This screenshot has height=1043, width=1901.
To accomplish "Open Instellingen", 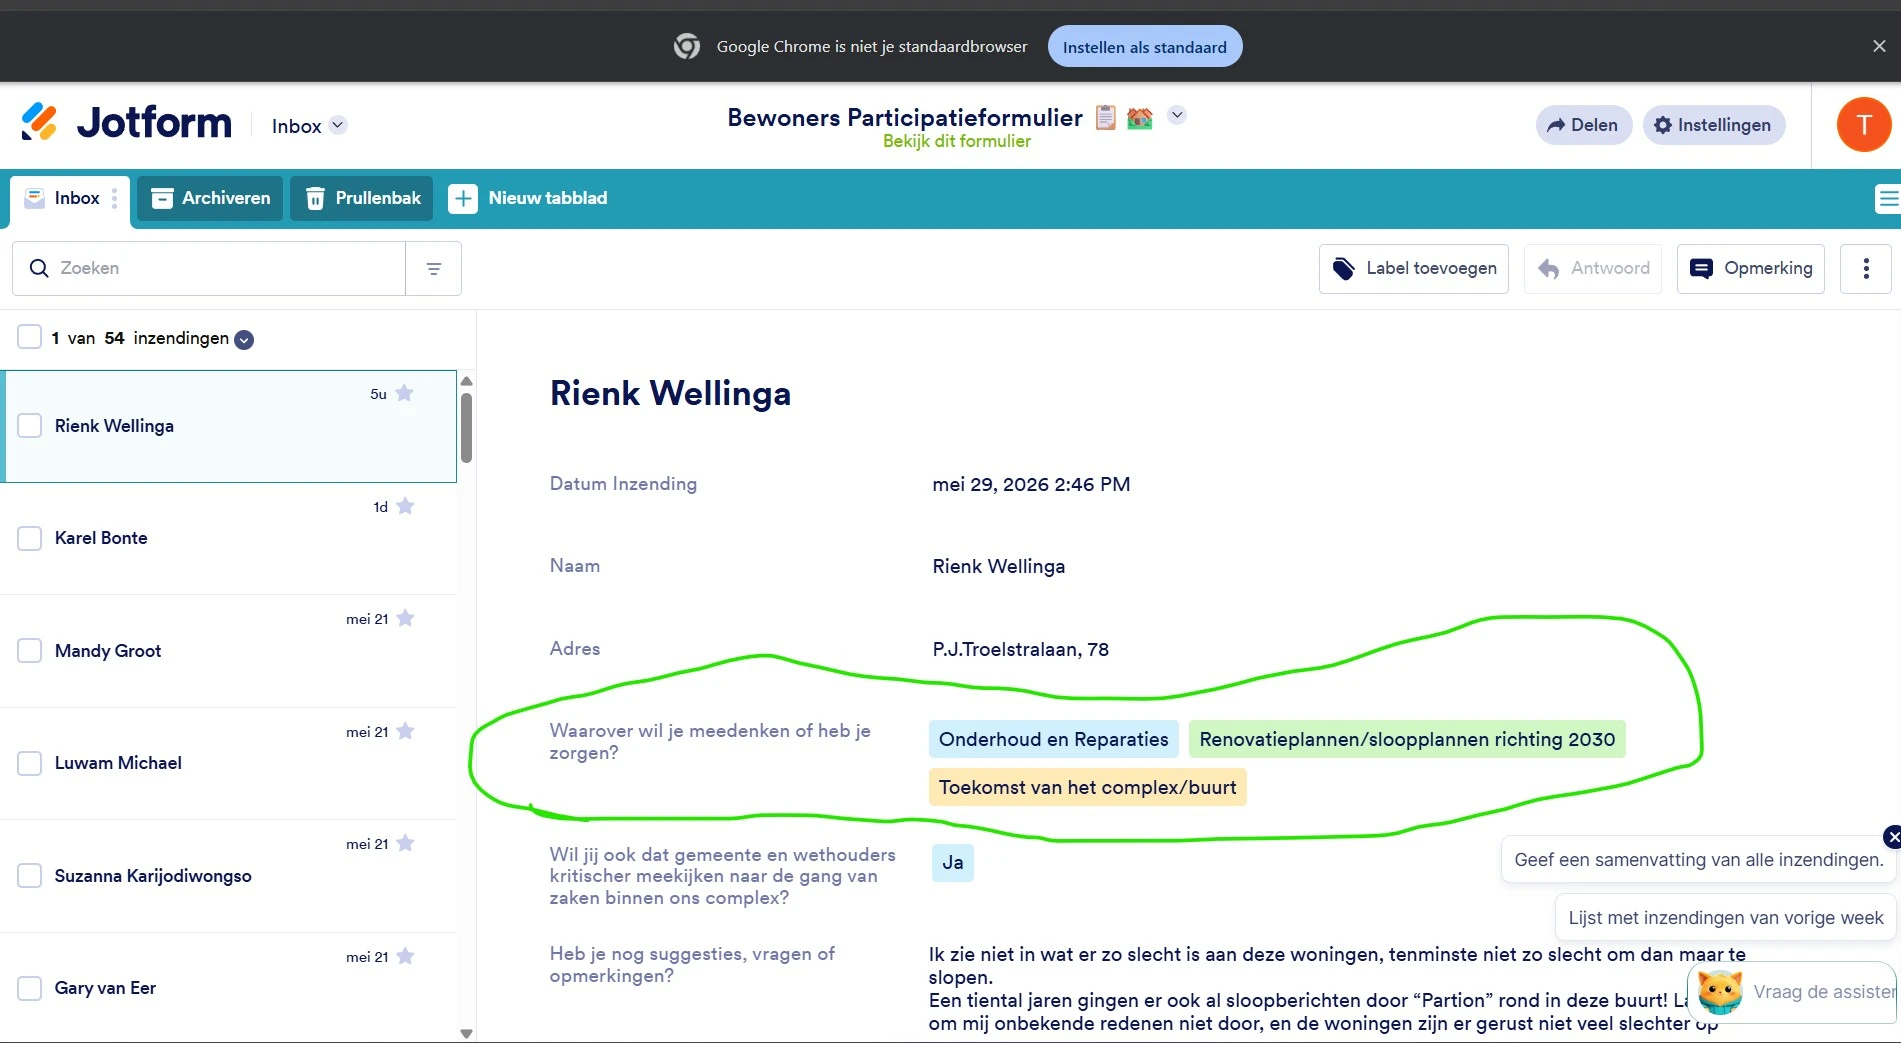I will (x=1714, y=125).
